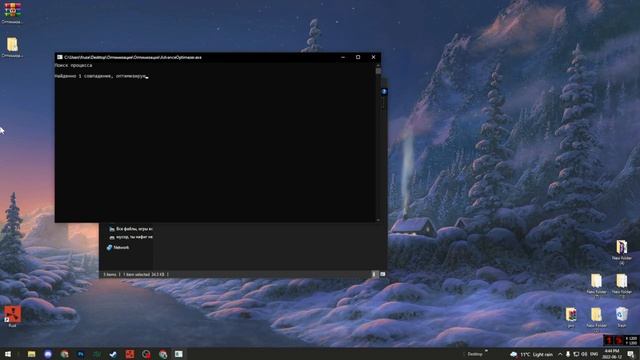Open the Trash recycle bin icon
This screenshot has width=640, height=360.
click(621, 315)
